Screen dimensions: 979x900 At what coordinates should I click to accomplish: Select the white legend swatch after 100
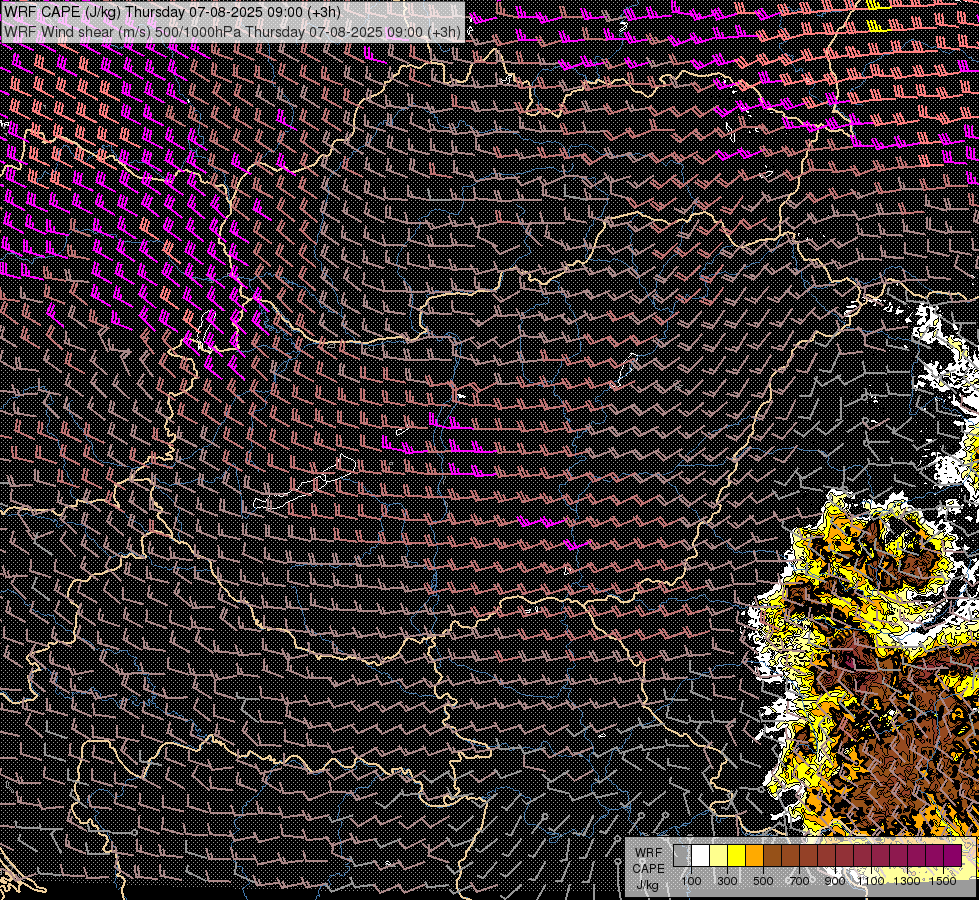[x=701, y=855]
